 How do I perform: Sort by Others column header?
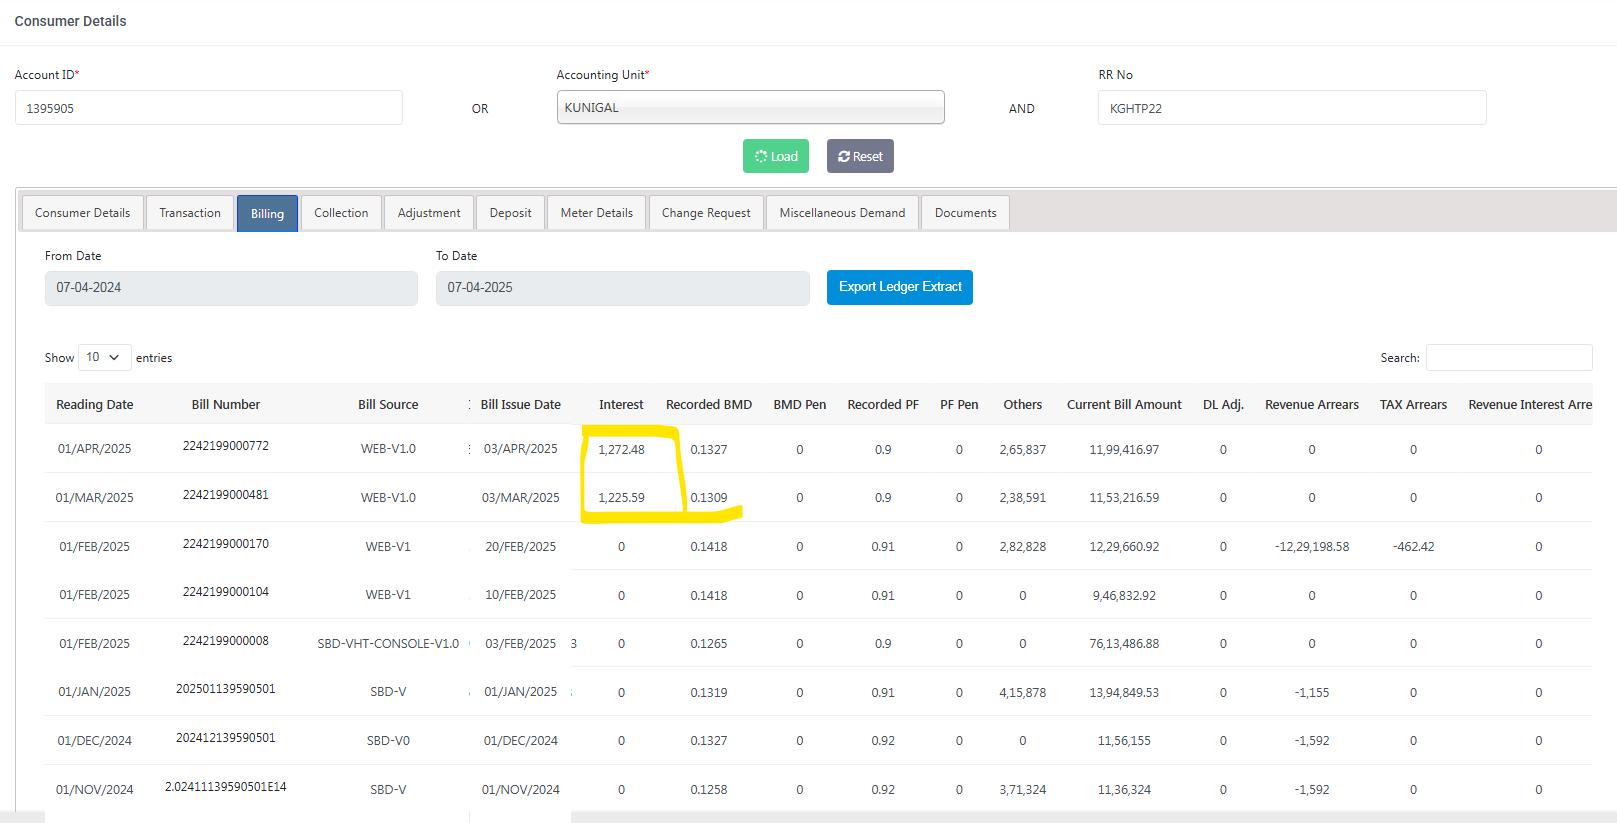coord(1023,405)
